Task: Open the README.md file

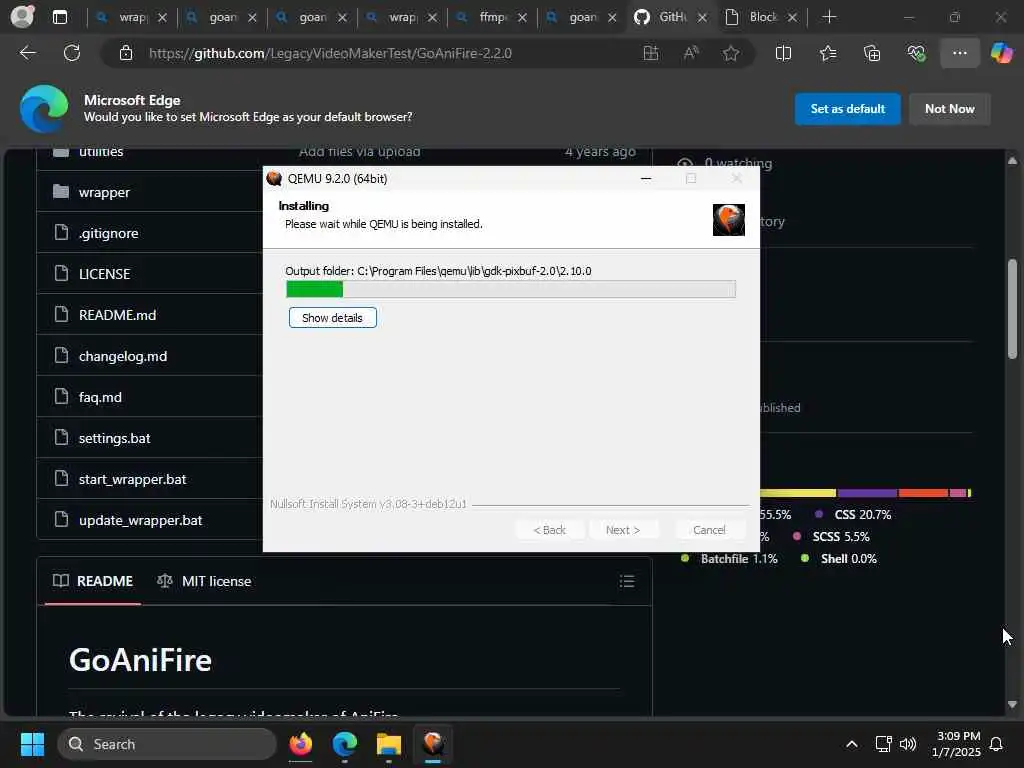Action: [117, 315]
